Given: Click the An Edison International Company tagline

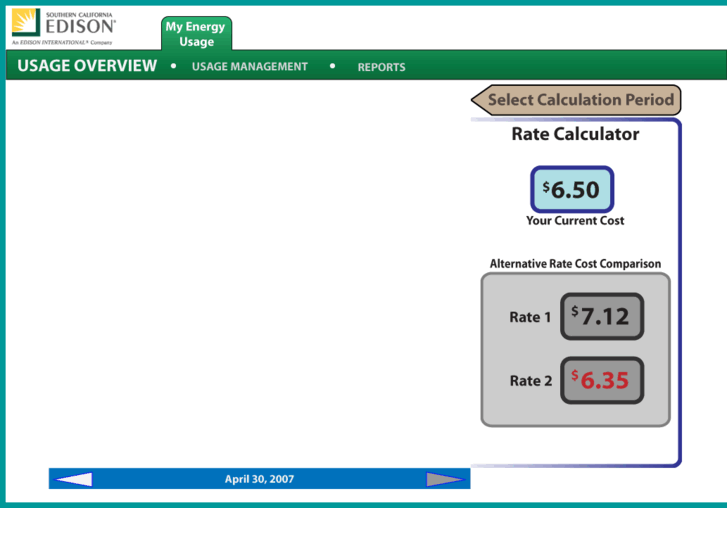Looking at the screenshot, I should 62,43.
